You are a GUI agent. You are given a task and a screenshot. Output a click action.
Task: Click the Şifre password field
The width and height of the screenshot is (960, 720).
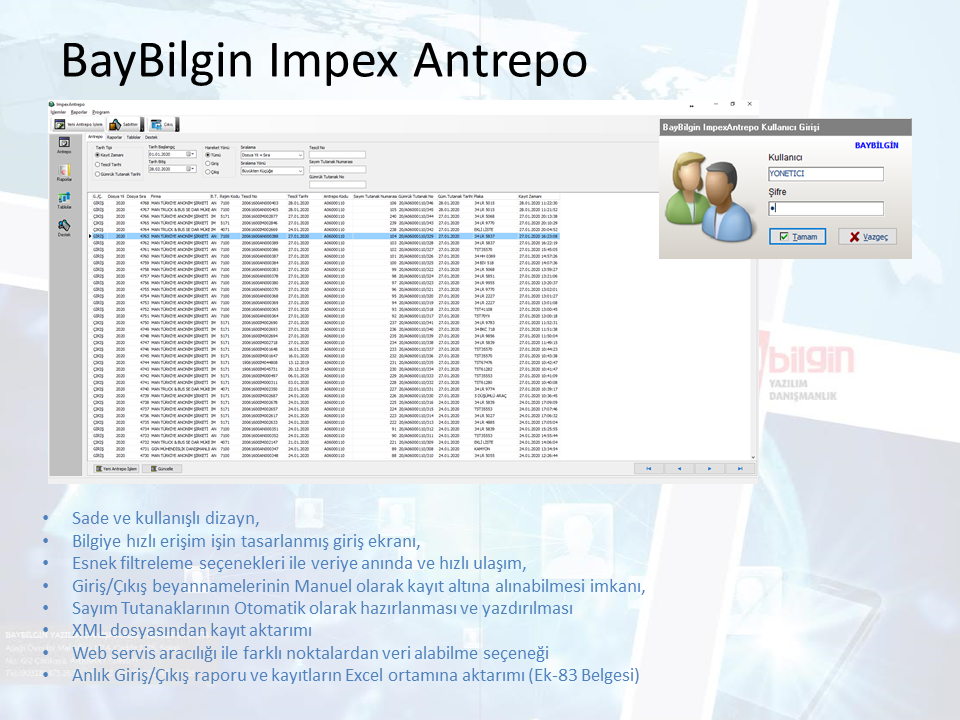tap(826, 208)
